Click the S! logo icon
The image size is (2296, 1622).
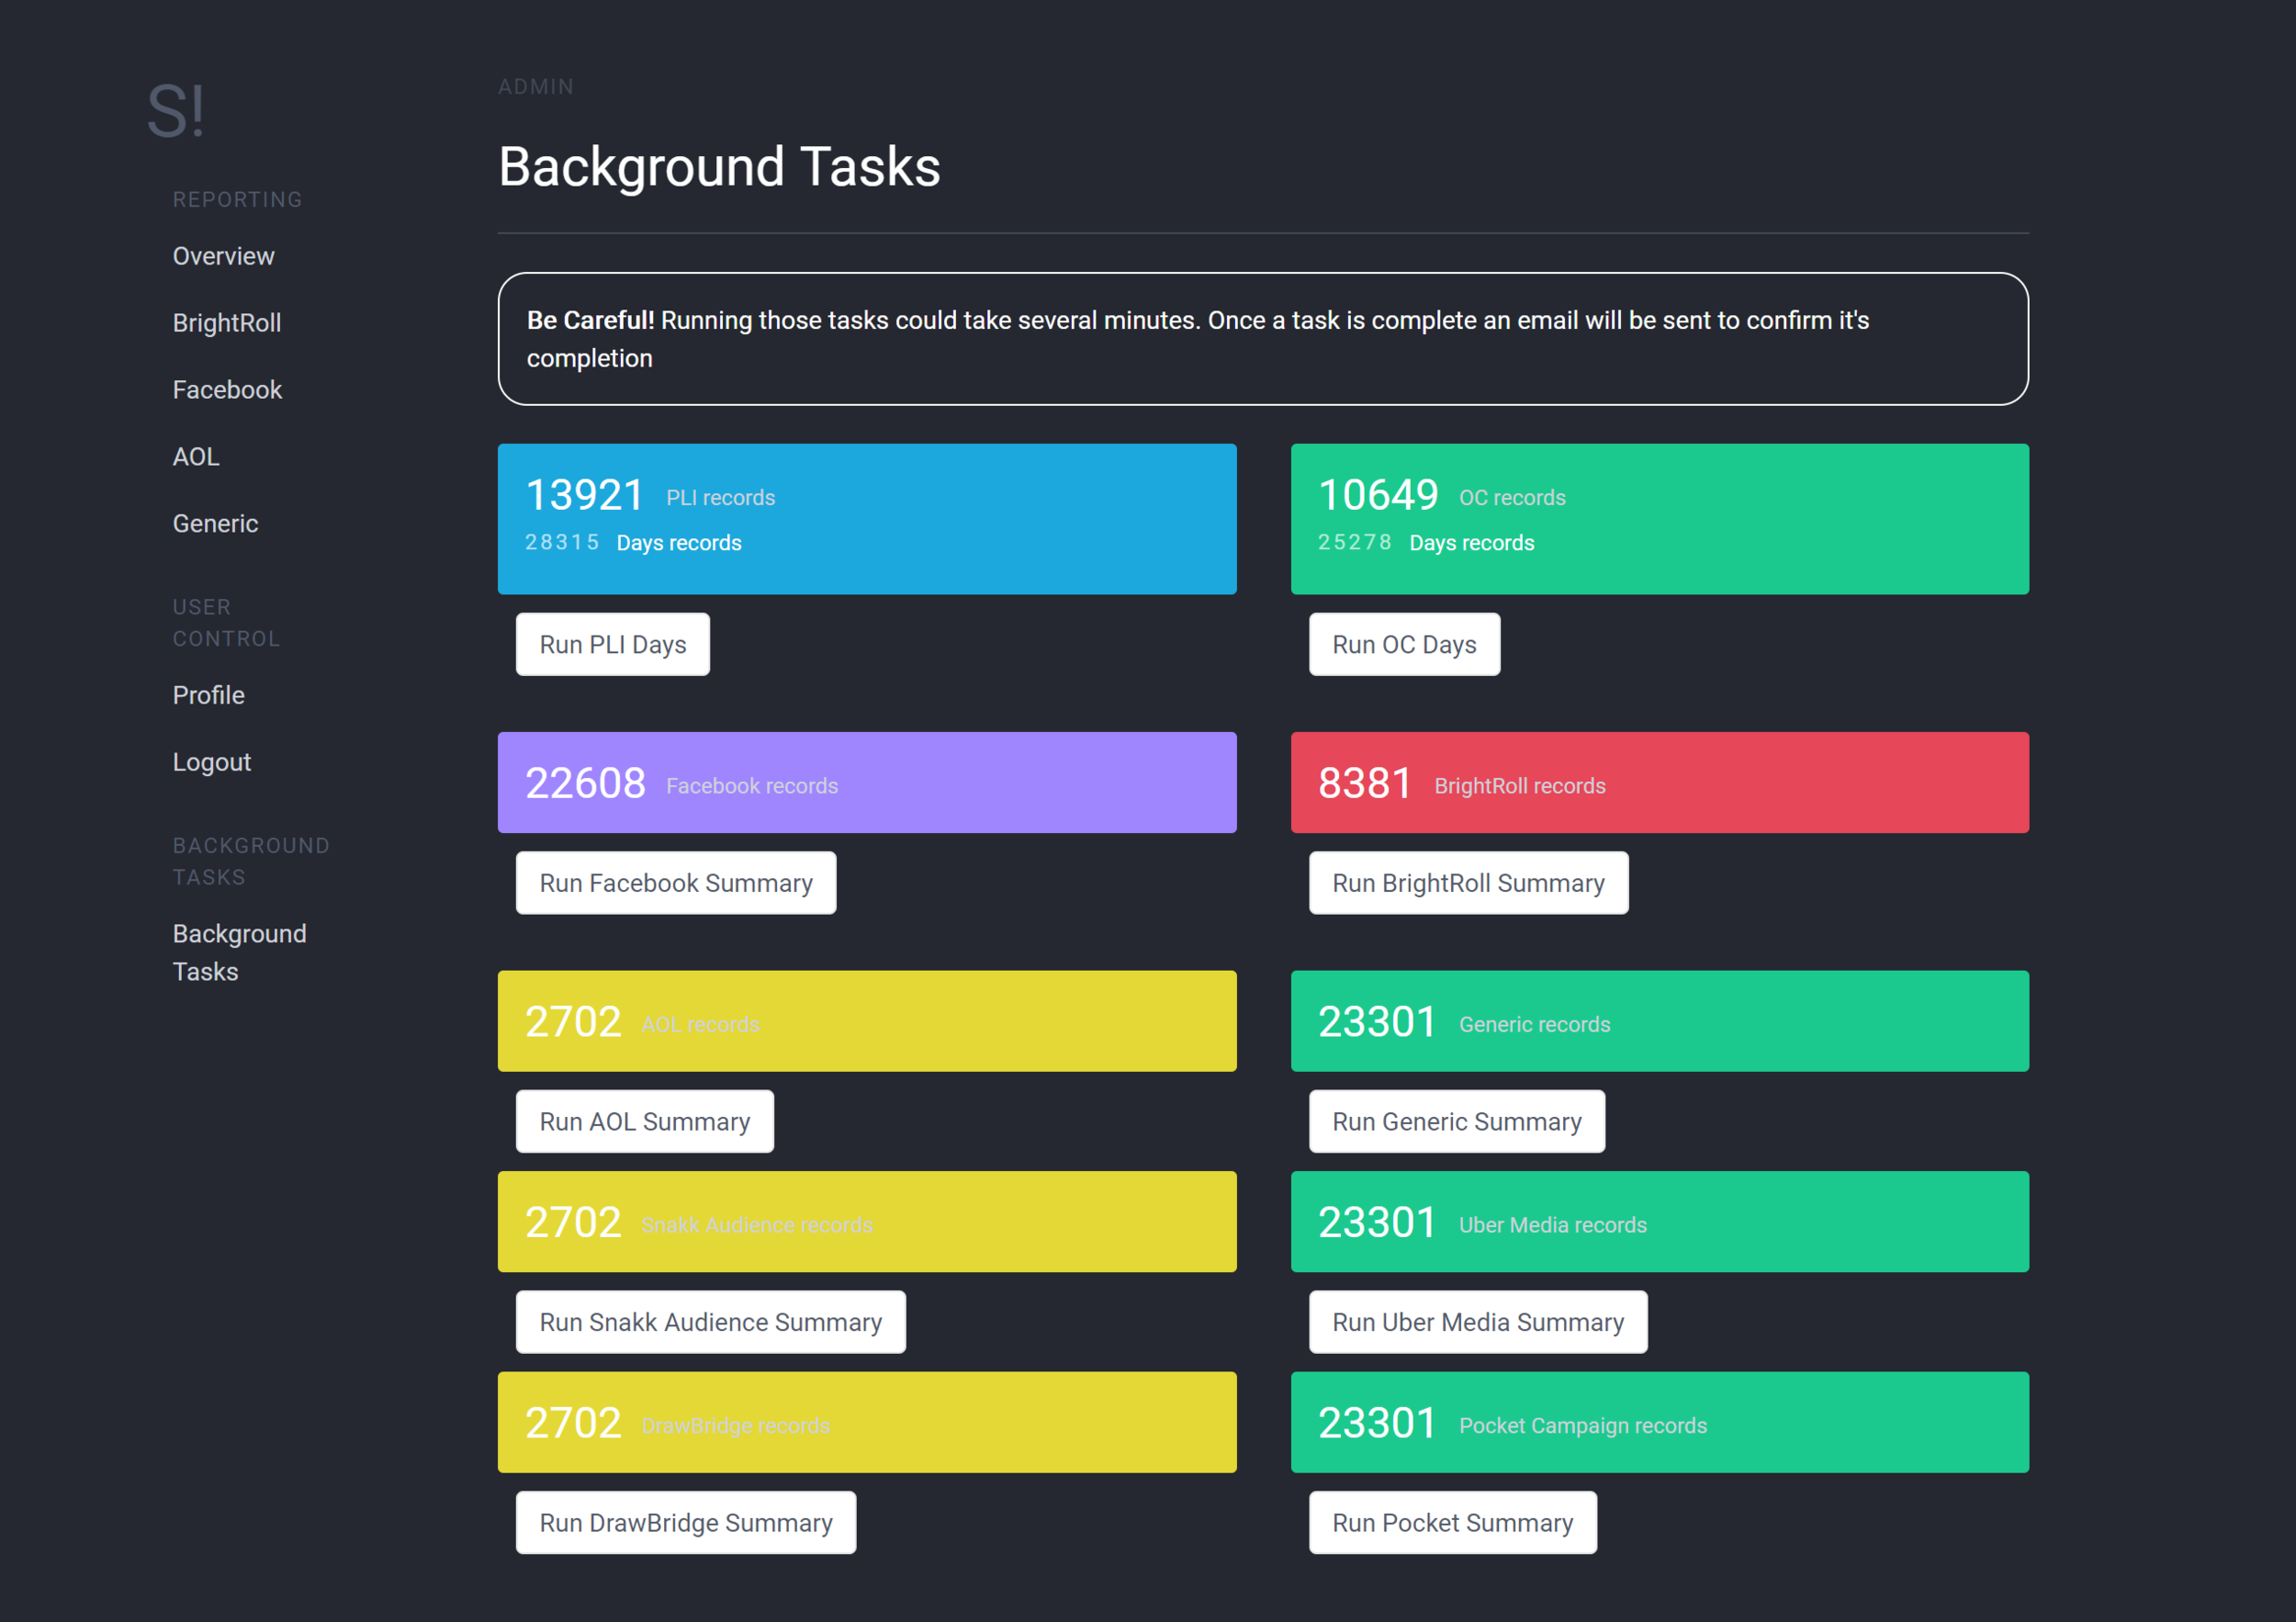[x=176, y=111]
